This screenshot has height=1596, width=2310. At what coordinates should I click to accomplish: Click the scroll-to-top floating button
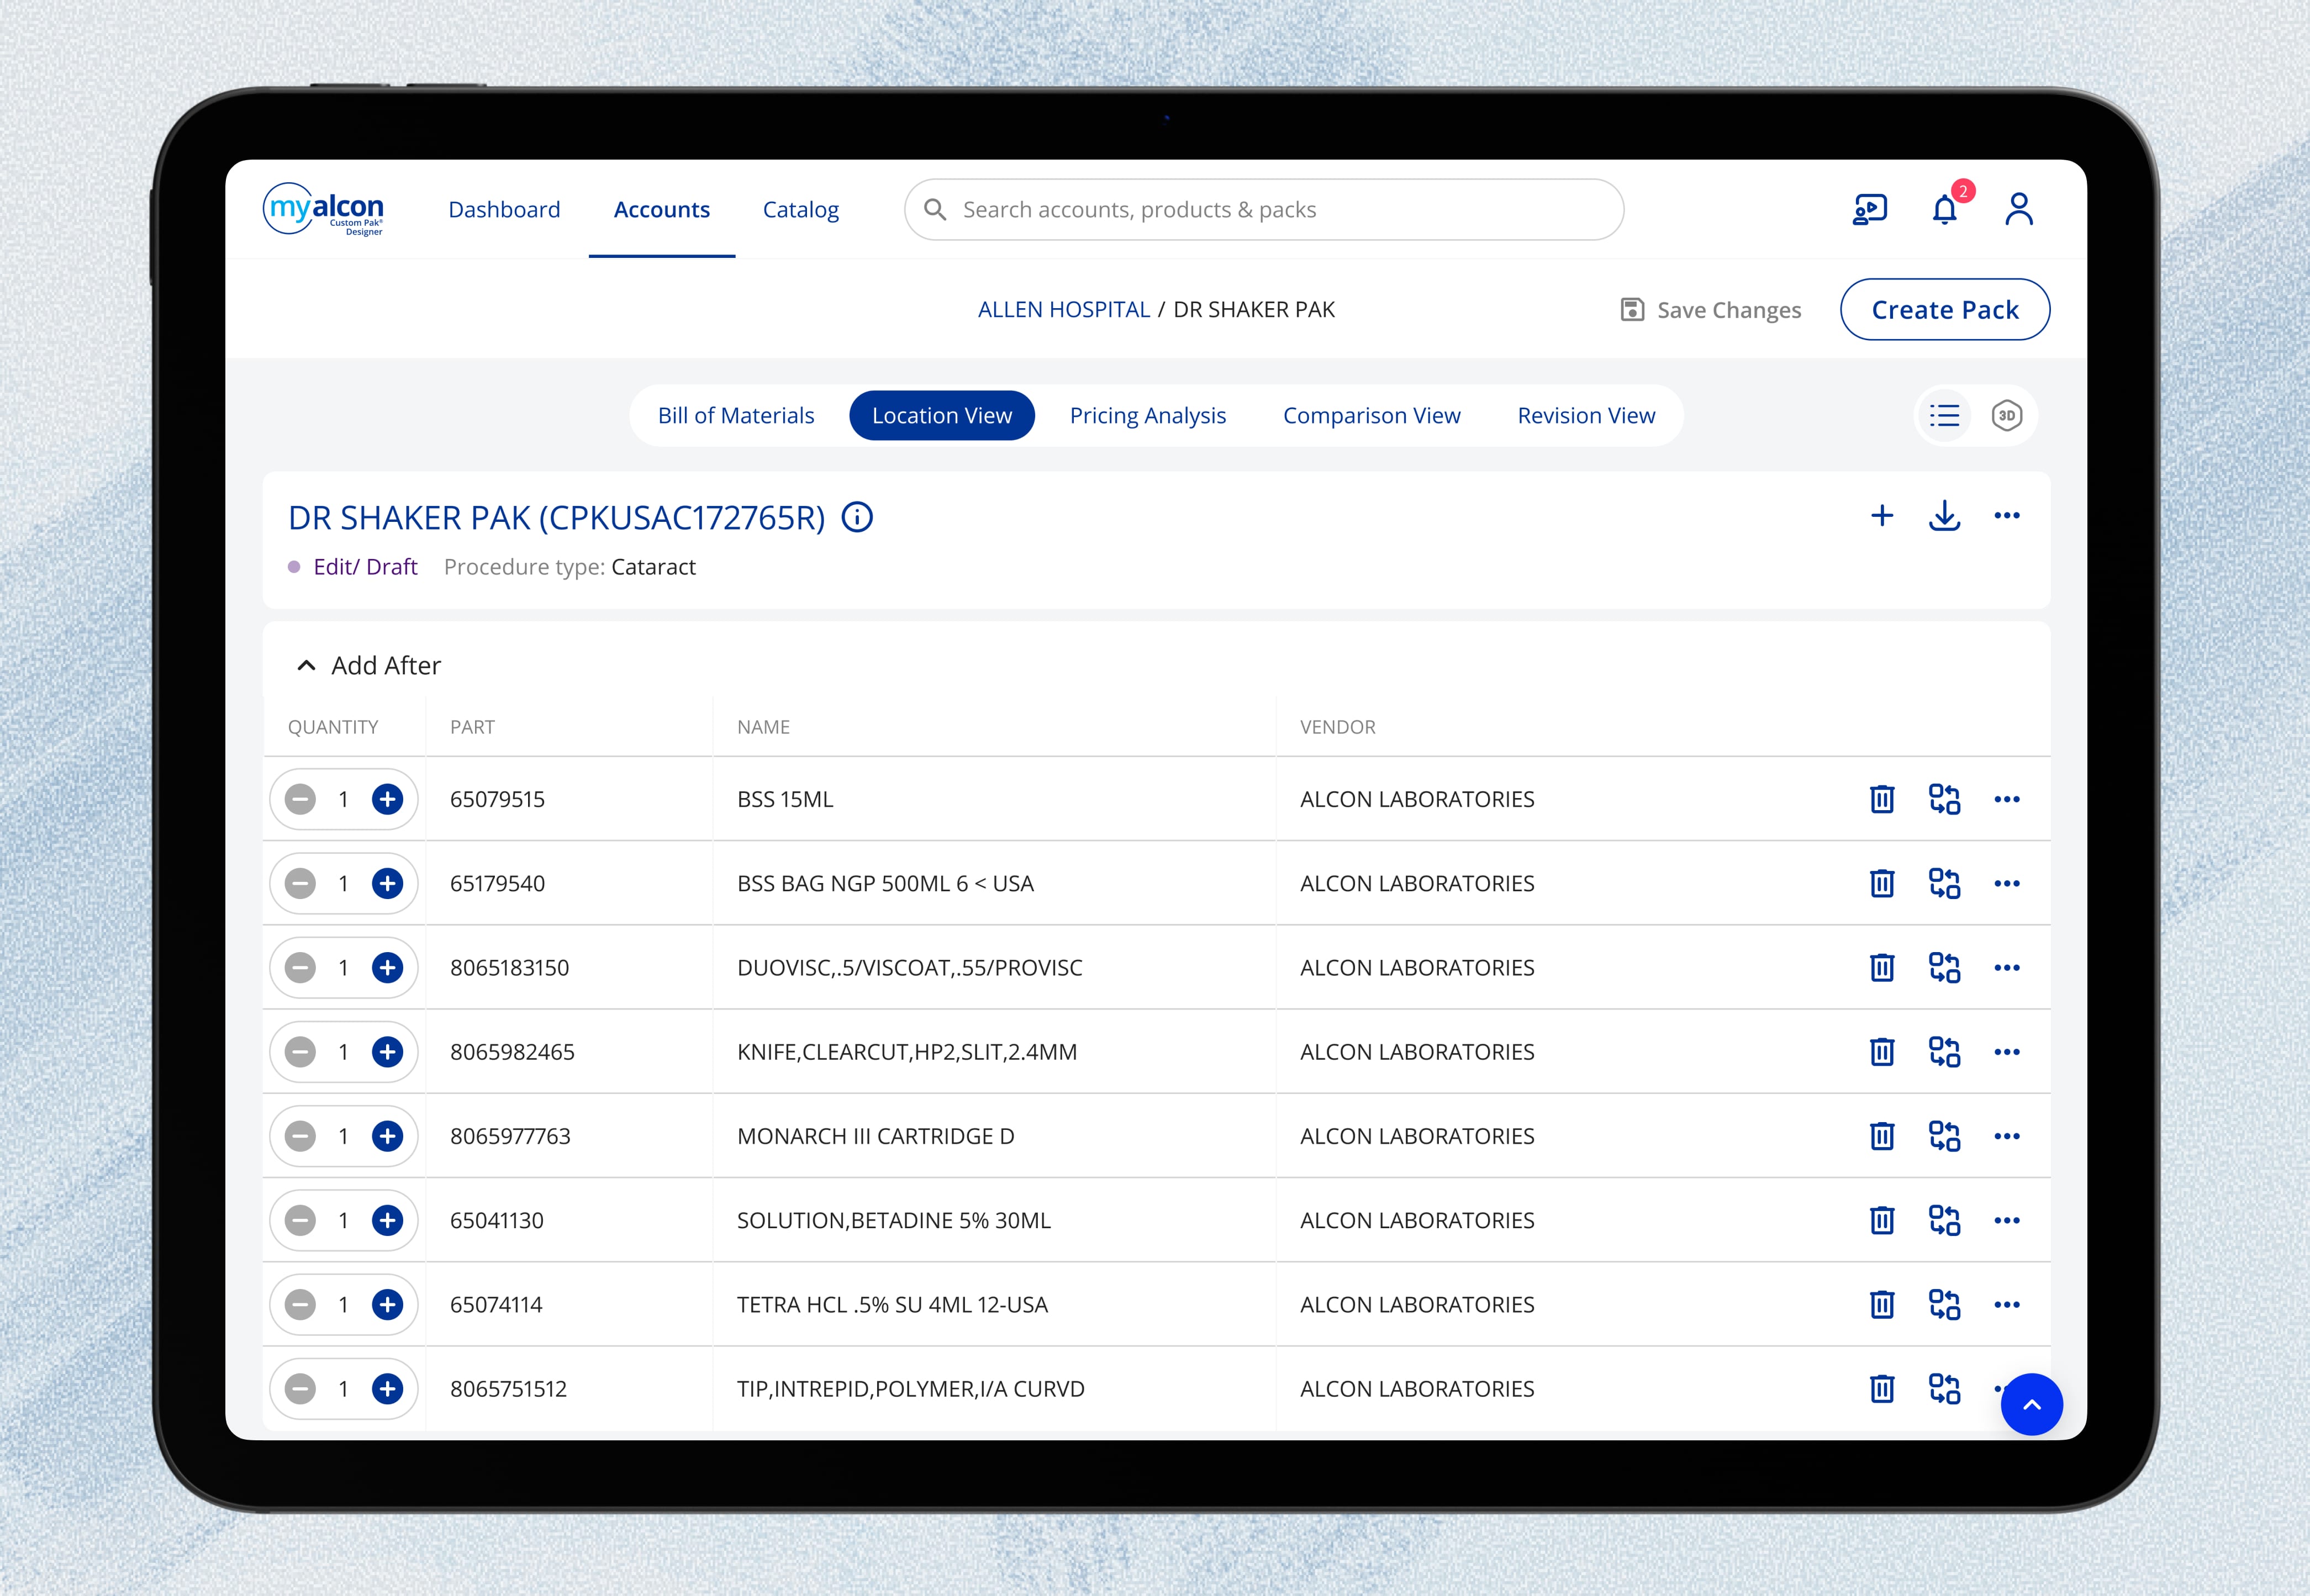tap(2031, 1404)
